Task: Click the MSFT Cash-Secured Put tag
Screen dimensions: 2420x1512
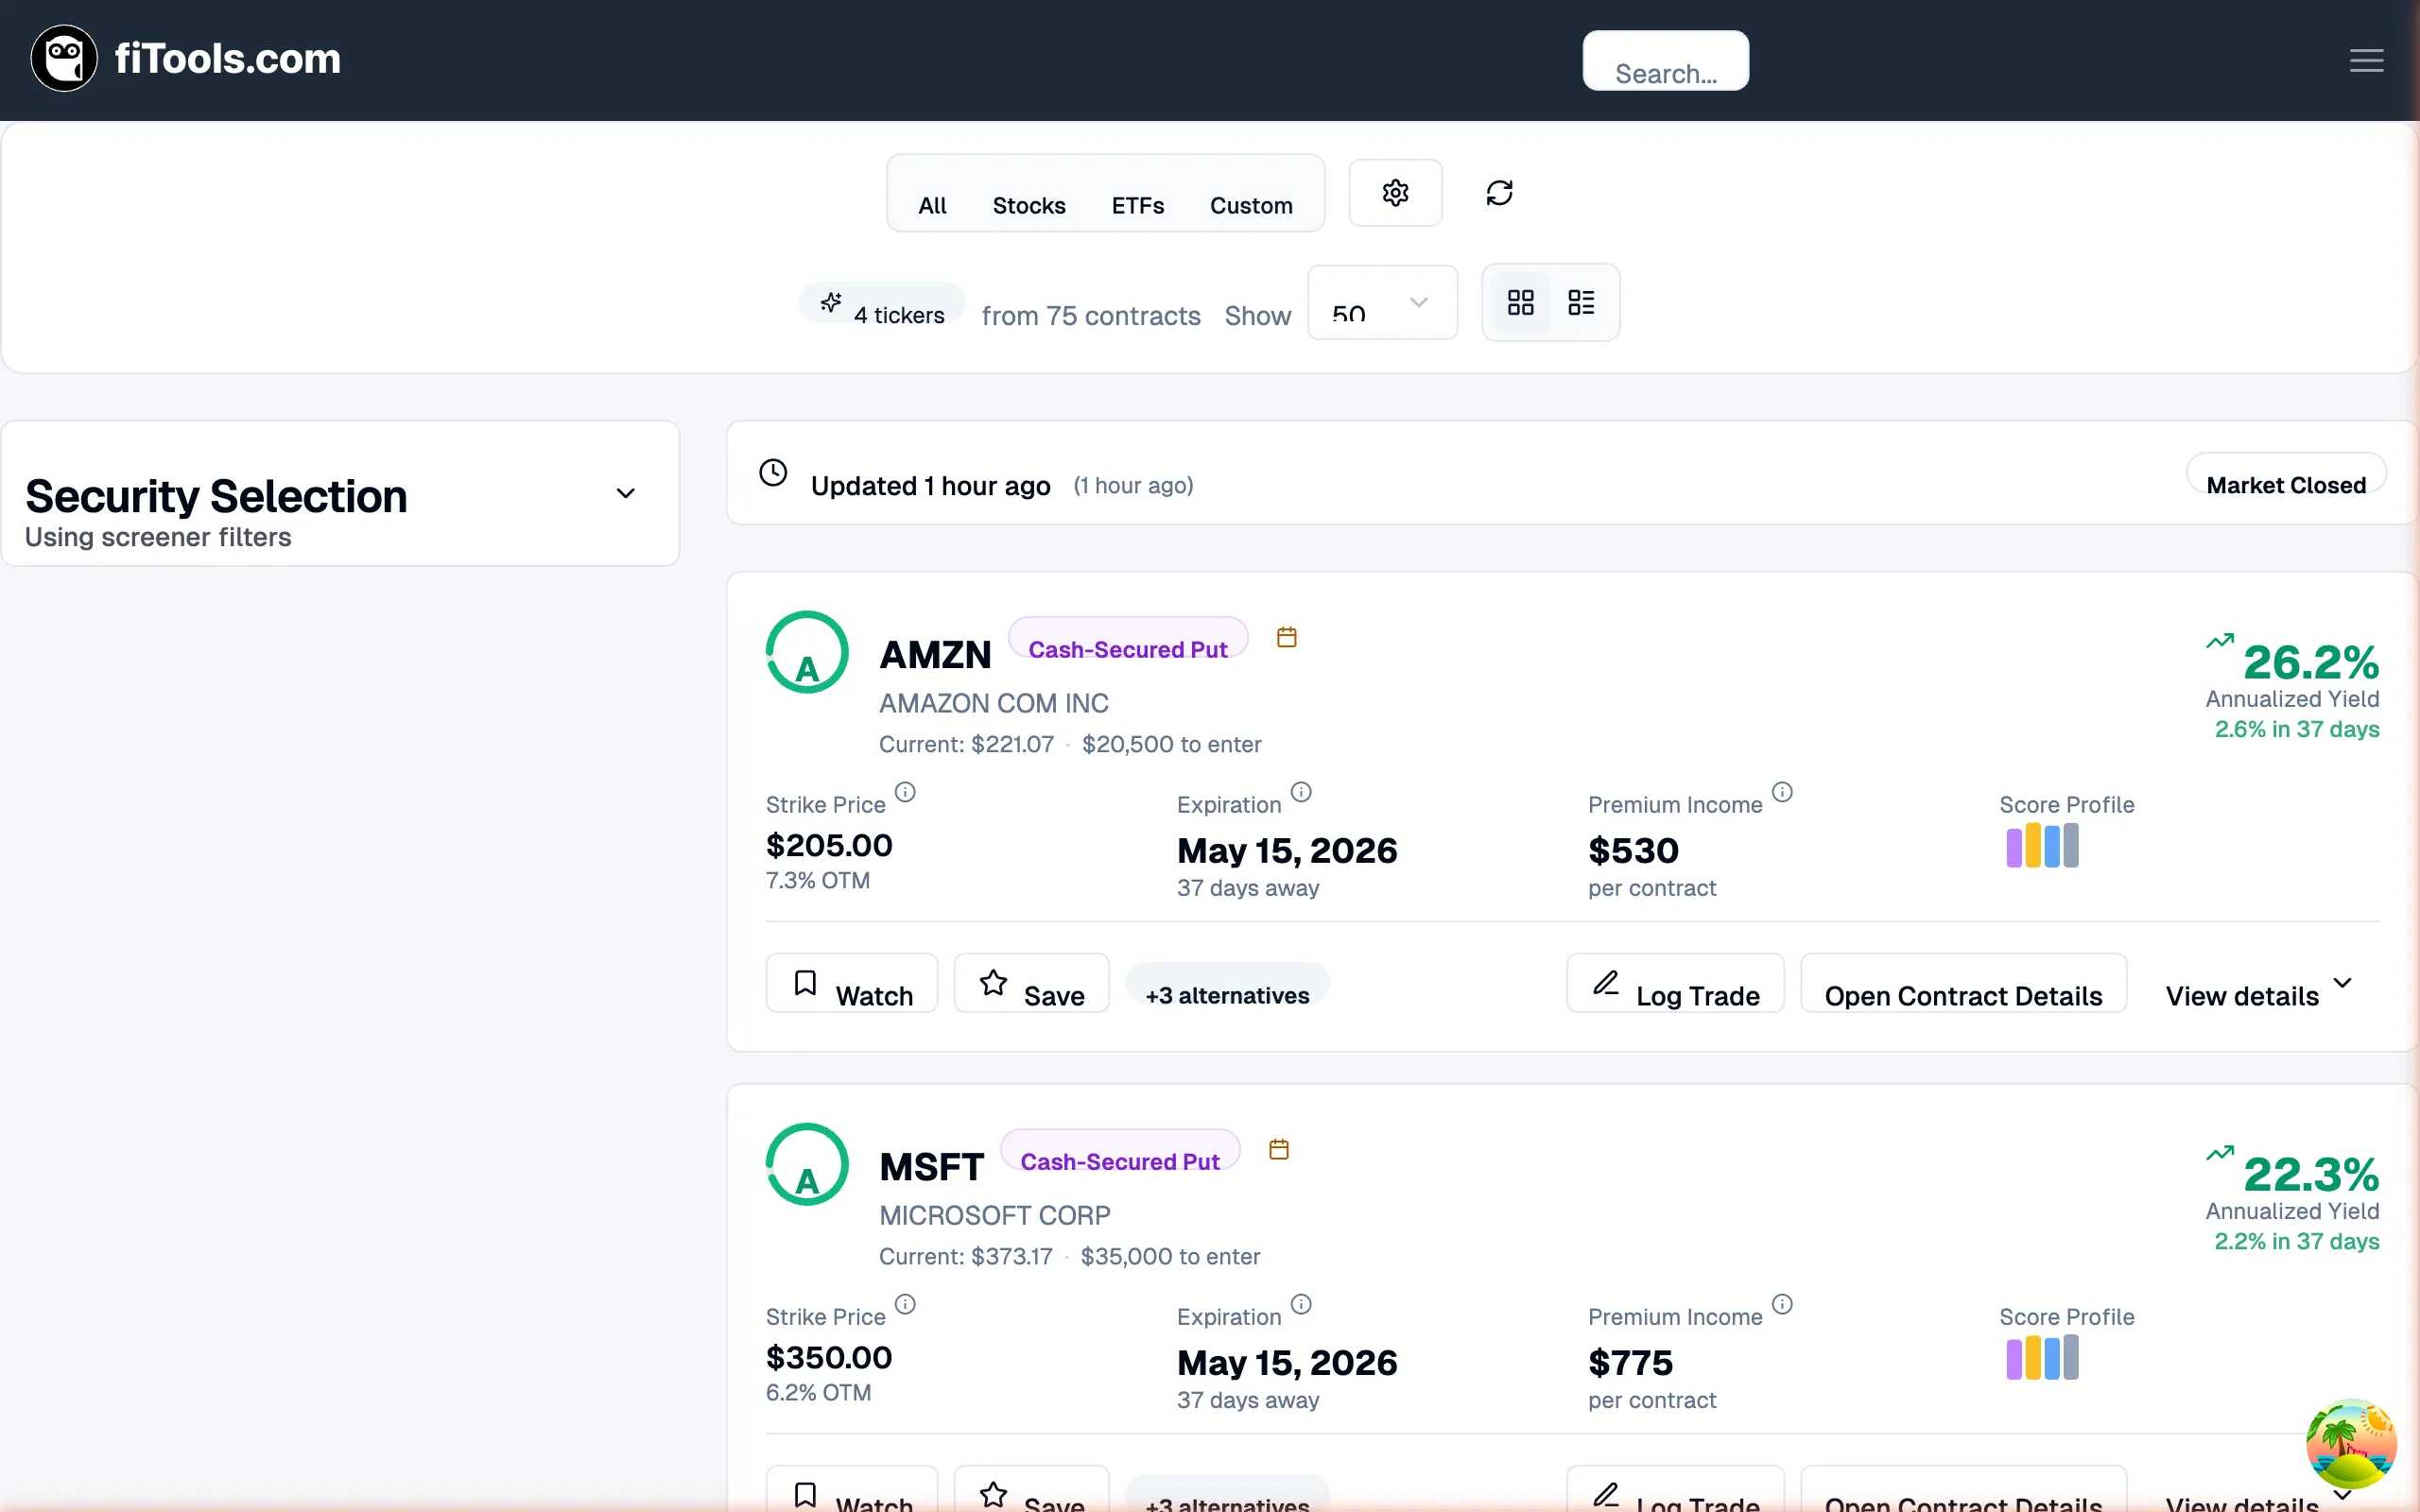Action: click(x=1120, y=1150)
